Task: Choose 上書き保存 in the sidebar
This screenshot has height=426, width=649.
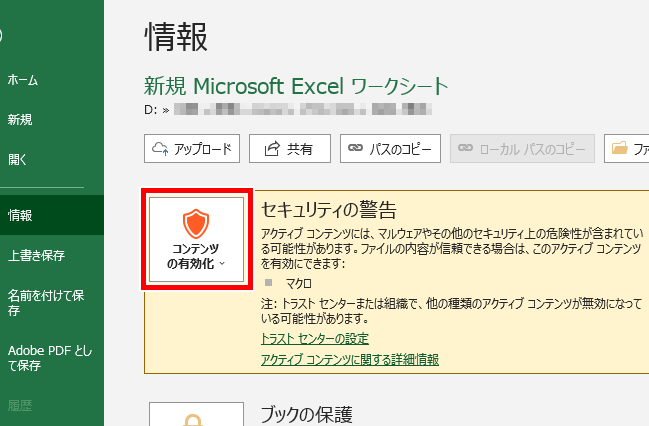Action: click(36, 255)
